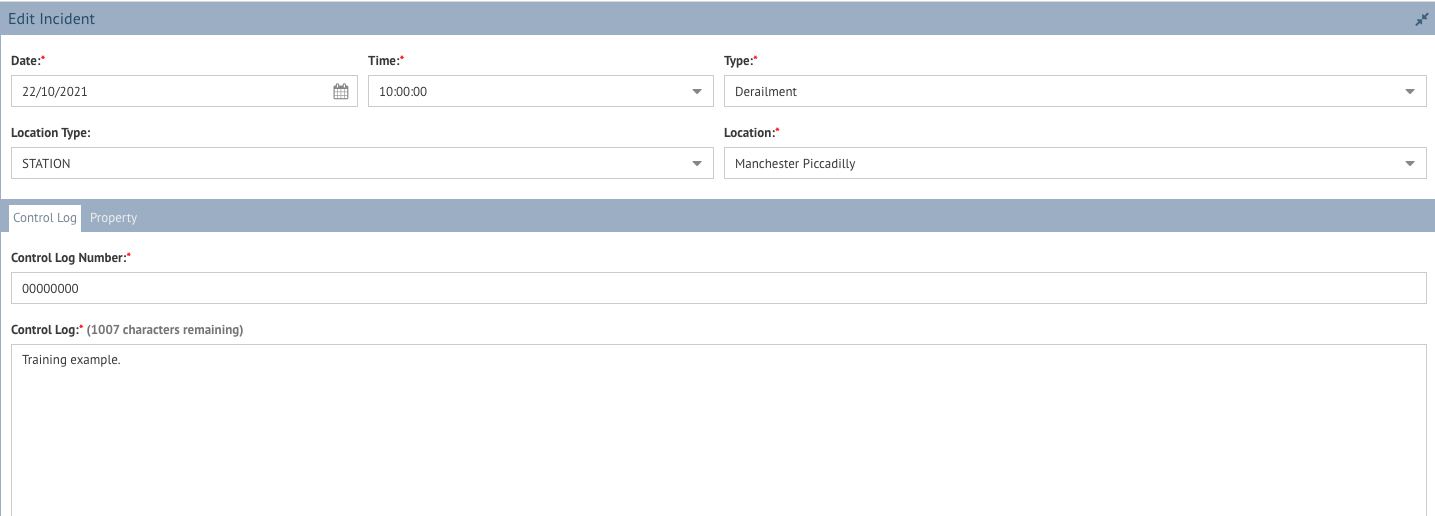Viewport: 1435px width, 516px height.
Task: Click the Type field label
Action: (x=741, y=61)
